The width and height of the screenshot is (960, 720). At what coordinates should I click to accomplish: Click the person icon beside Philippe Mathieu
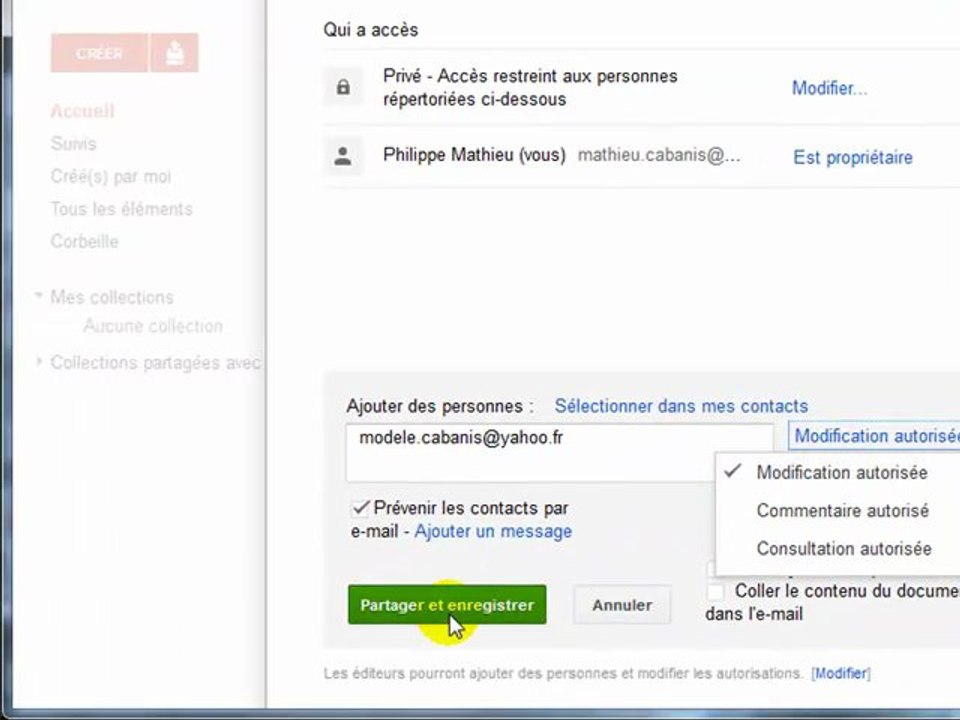coord(343,156)
